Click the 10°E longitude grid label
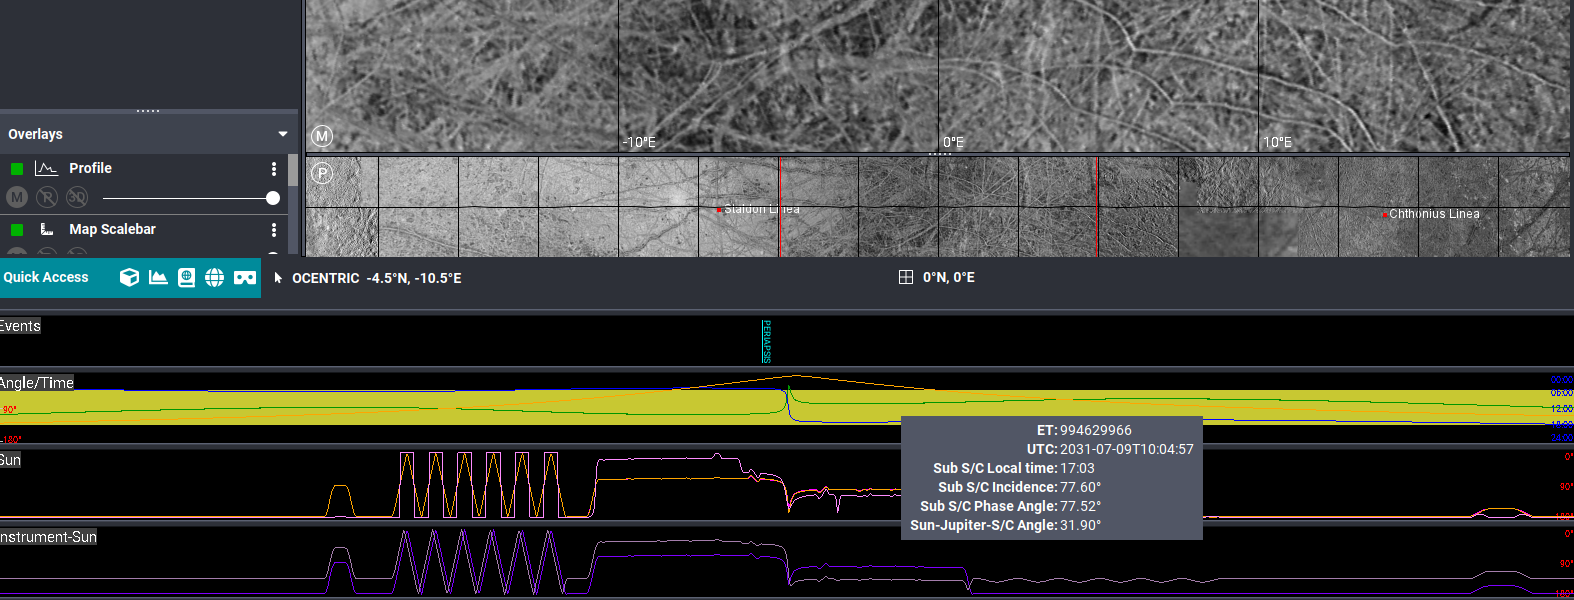1574x600 pixels. click(1278, 142)
